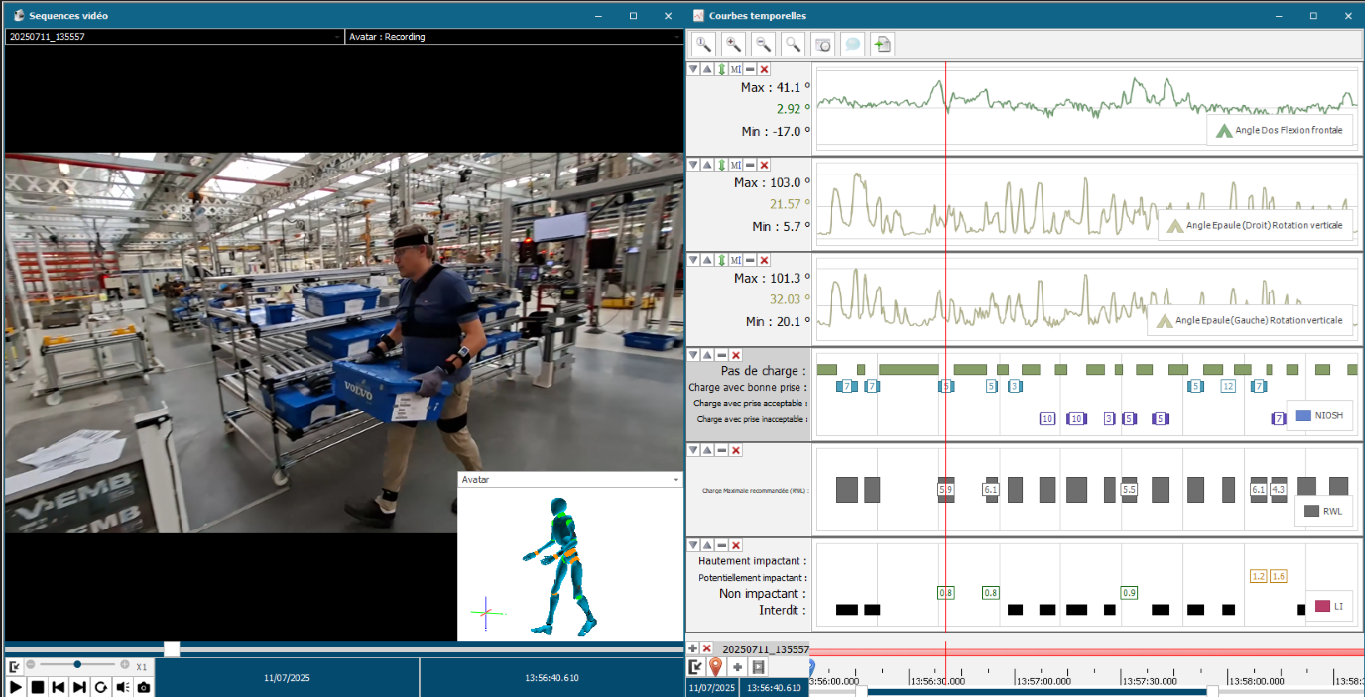Click the add document icon in curves toolbar
The width and height of the screenshot is (1365, 697).
[x=882, y=44]
